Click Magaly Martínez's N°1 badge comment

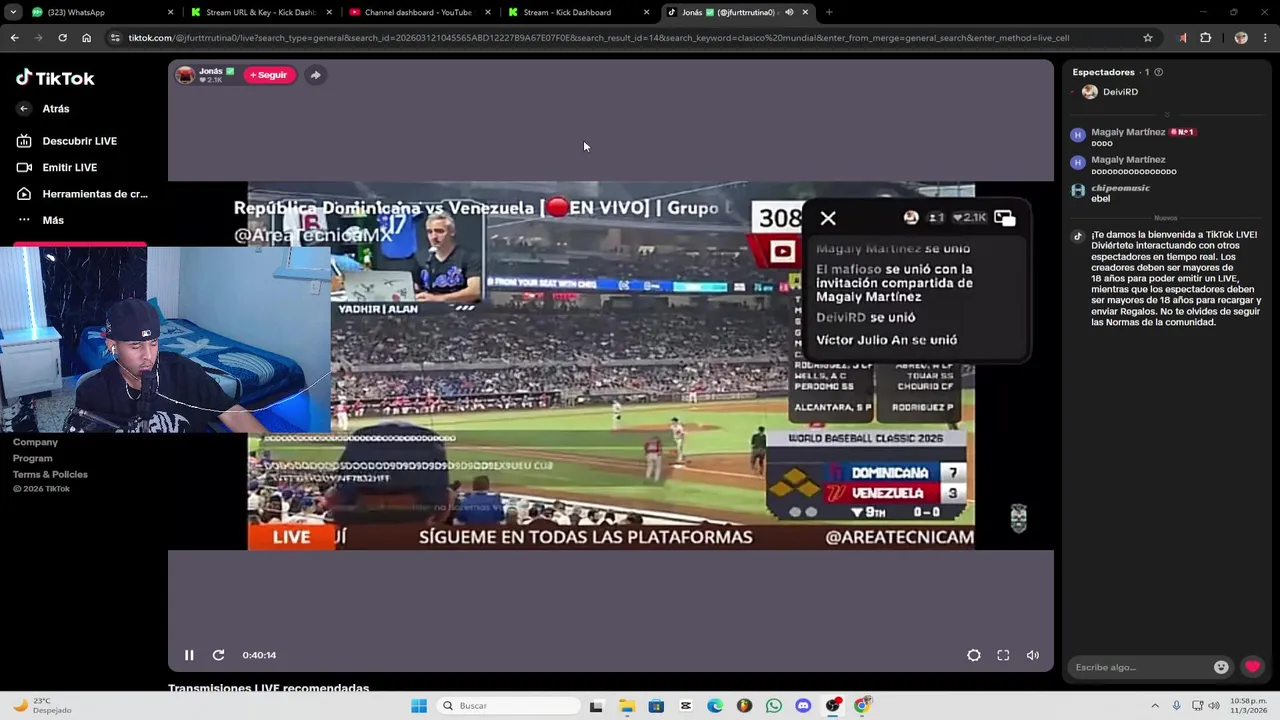[1184, 132]
